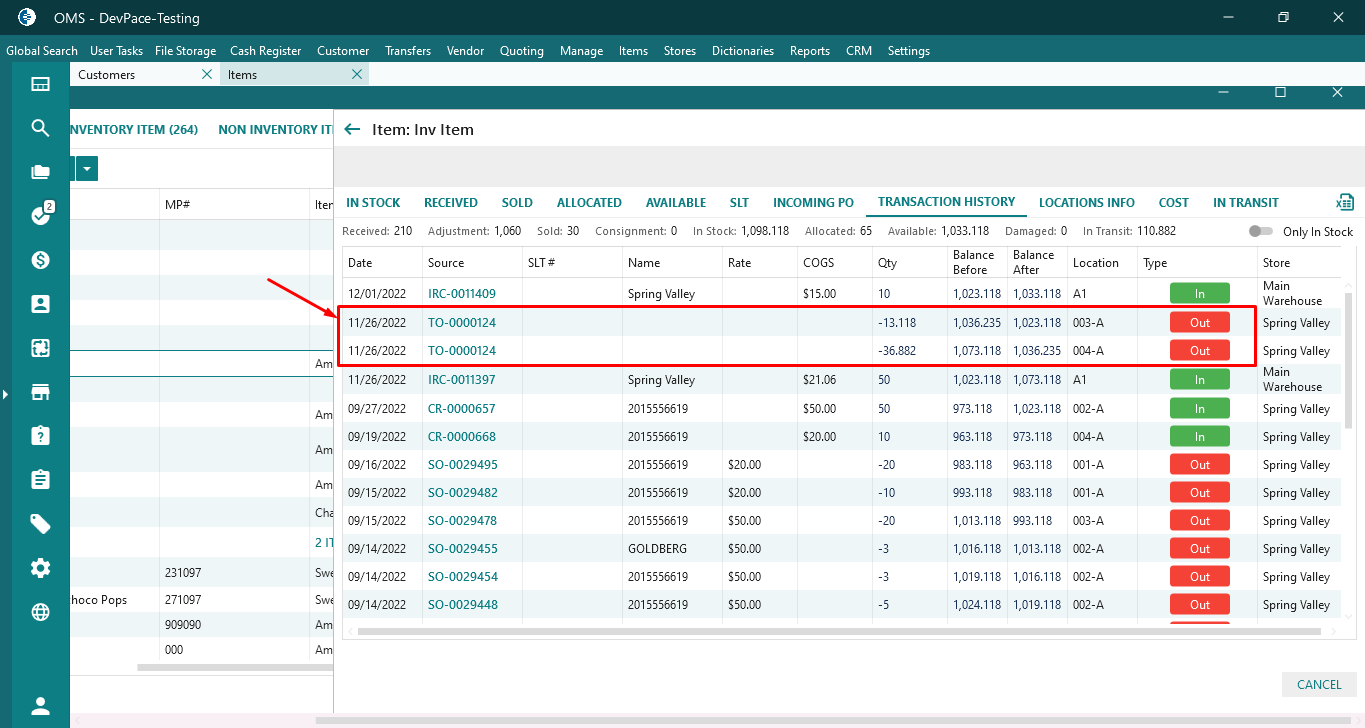Viewport: 1365px width, 728px height.
Task: Open the globe icon in sidebar
Action: [40, 612]
